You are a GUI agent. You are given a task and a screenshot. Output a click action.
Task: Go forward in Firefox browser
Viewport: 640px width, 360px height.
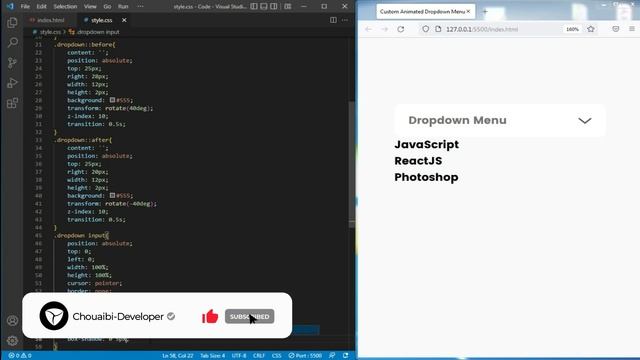click(x=384, y=29)
